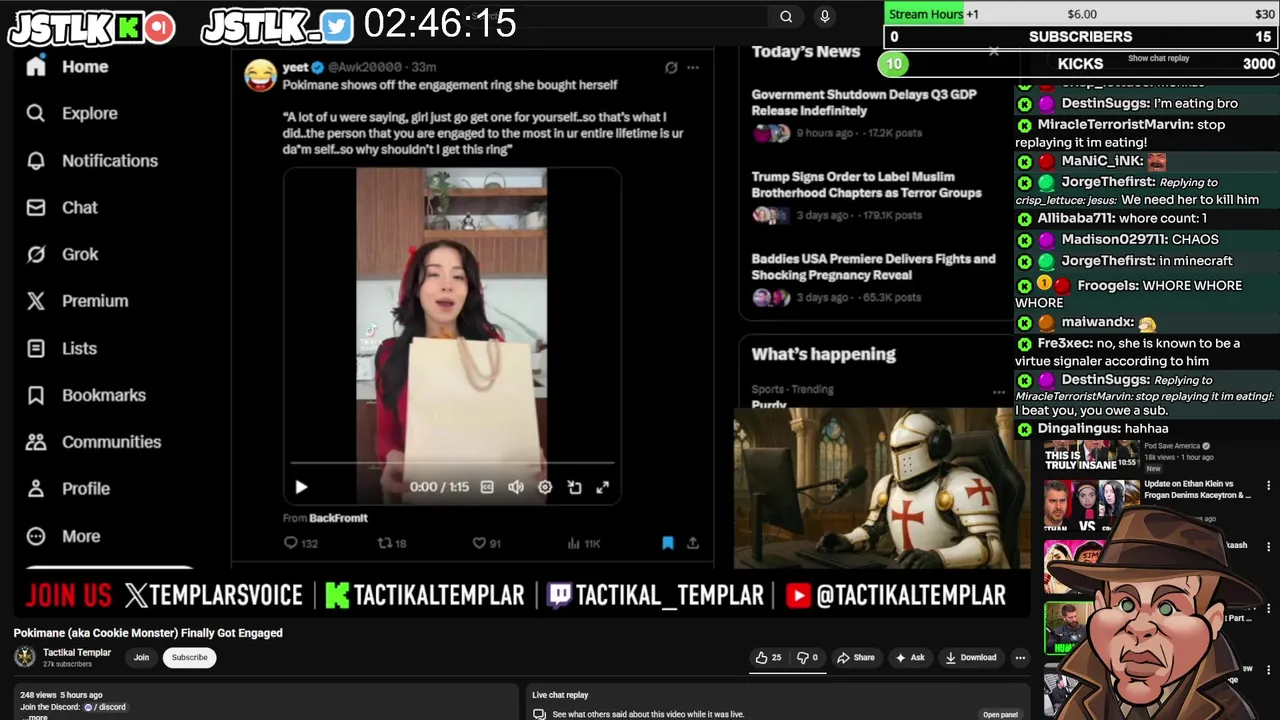
Task: Open the Home item in X sidebar
Action: (x=67, y=66)
